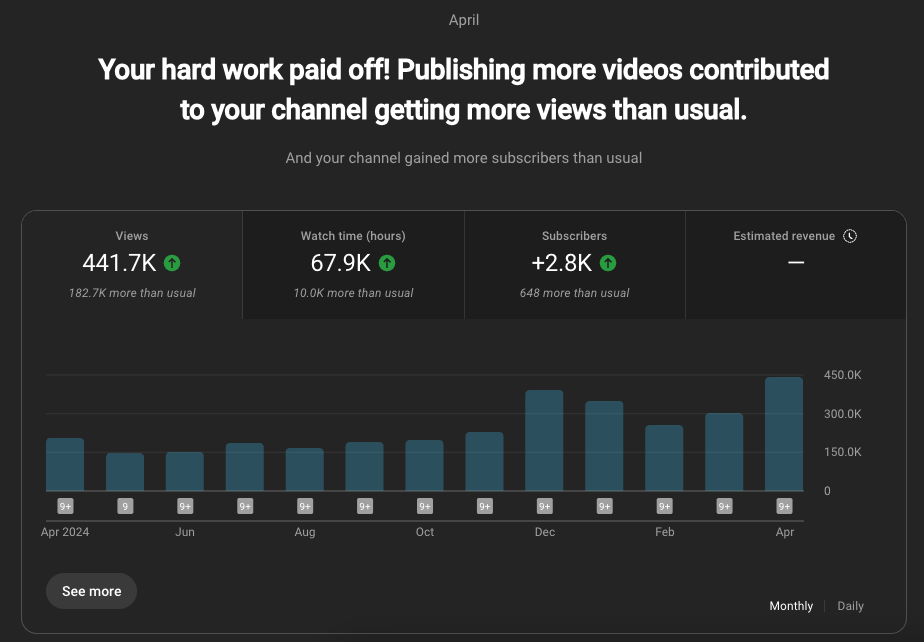Click the green arrow next to 67.9K watch time
Screen dimensions: 924x642
[387, 263]
